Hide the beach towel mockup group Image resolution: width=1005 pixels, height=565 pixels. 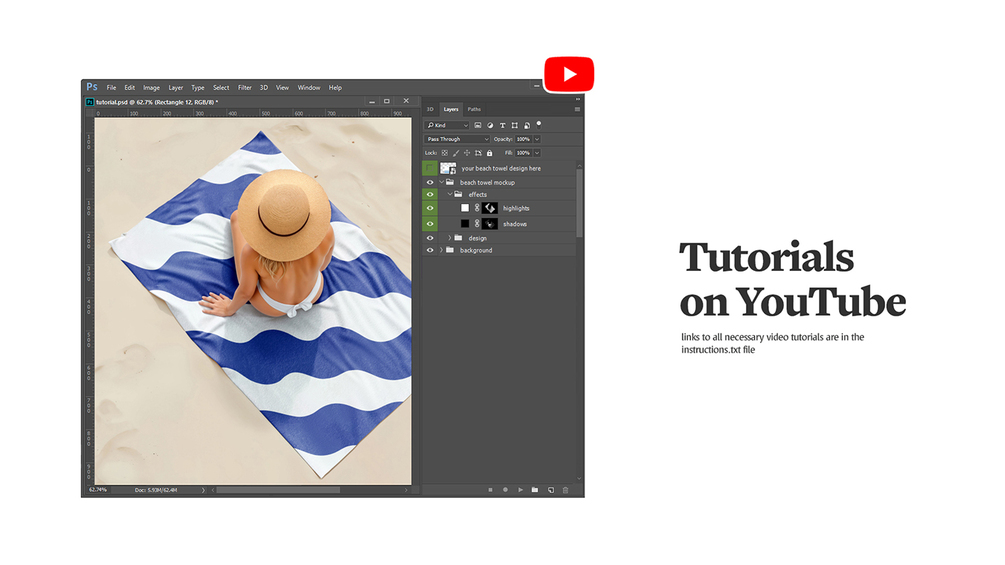tap(430, 183)
